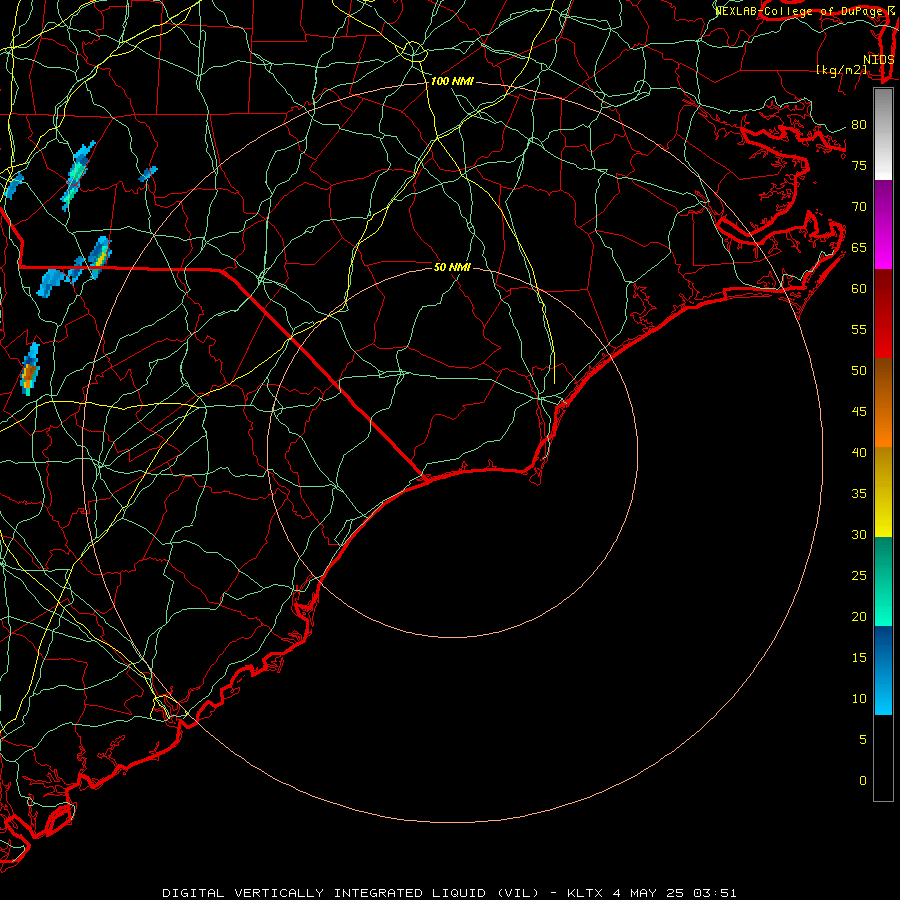Select the black bottom segment of the color scale
Image resolution: width=900 pixels, height=900 pixels.
click(x=883, y=758)
